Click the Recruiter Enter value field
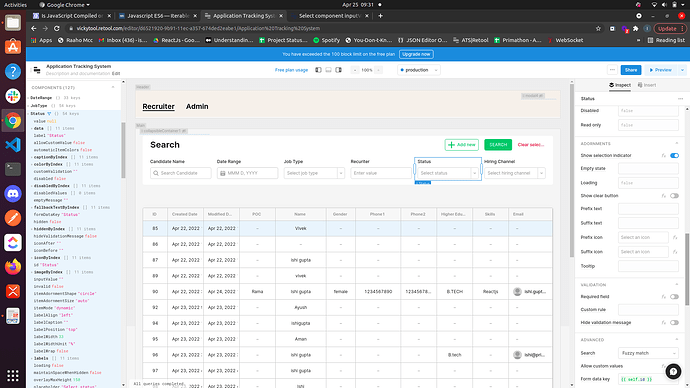Viewport: 690px width, 388px height. point(381,173)
